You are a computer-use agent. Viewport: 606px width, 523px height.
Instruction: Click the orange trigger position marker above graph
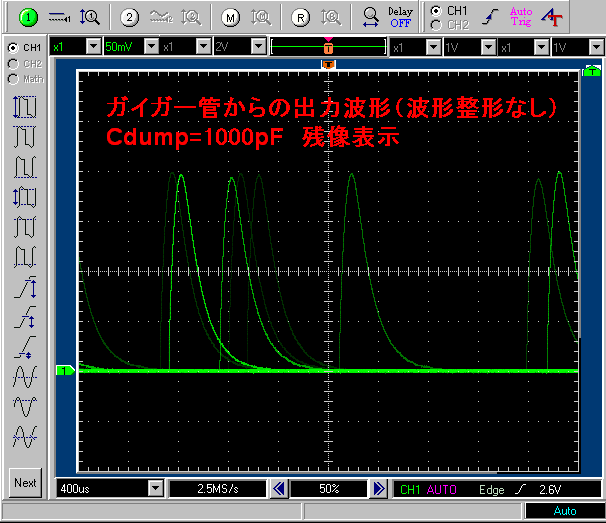click(328, 65)
